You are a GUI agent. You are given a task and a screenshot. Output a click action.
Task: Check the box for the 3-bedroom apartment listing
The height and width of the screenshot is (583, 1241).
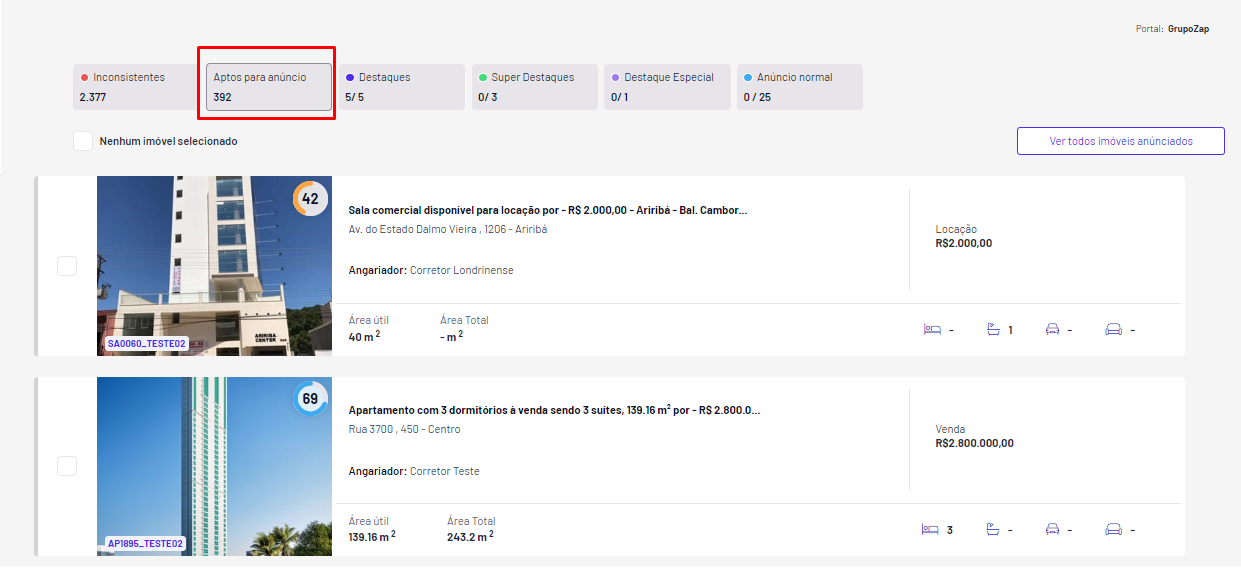(67, 466)
